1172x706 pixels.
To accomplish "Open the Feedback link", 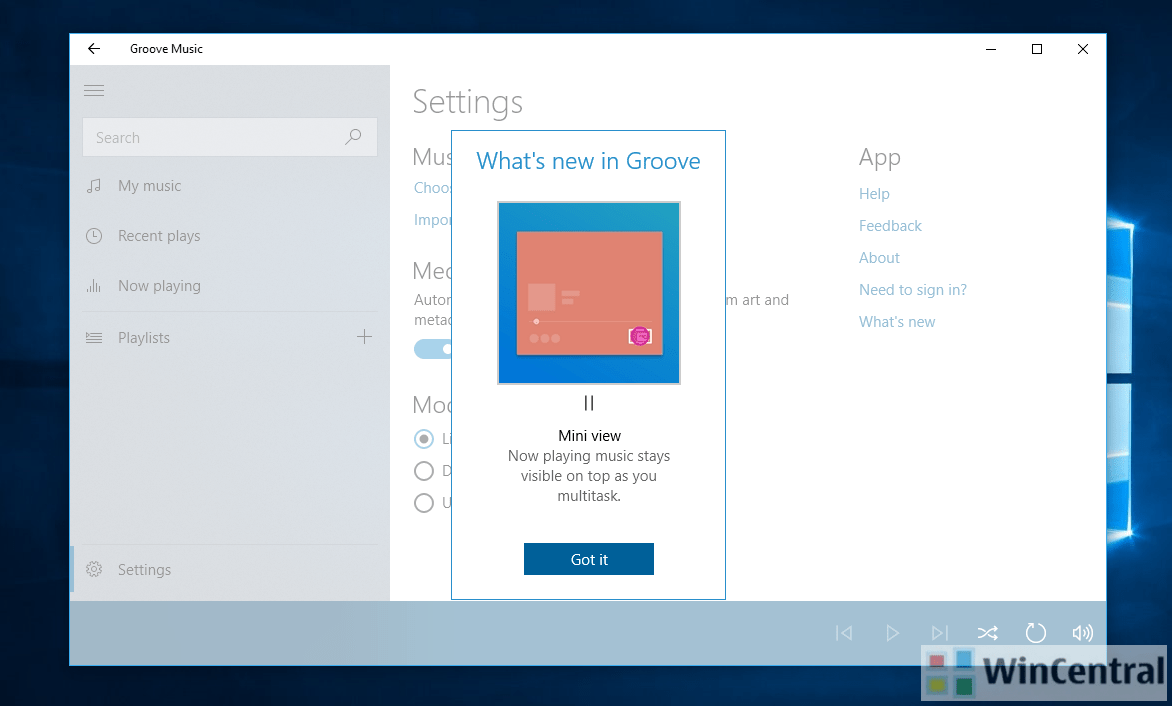I will pyautogui.click(x=890, y=225).
